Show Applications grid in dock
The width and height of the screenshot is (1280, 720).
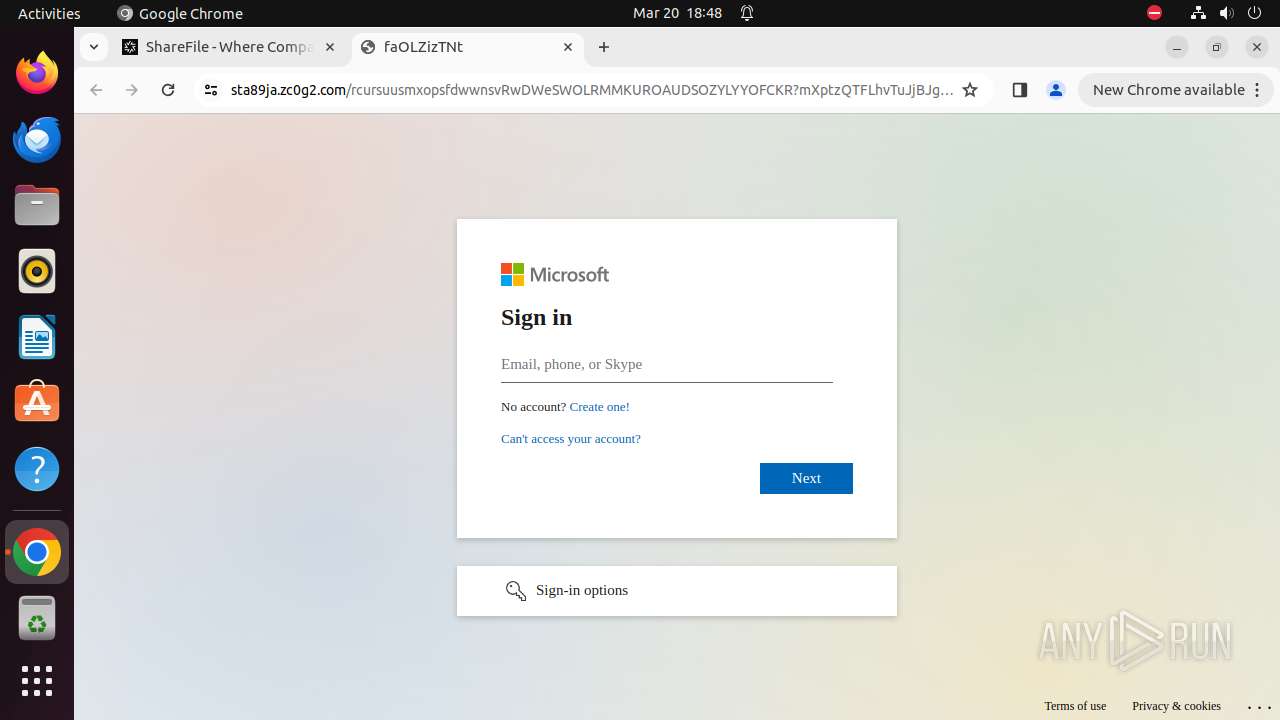37,681
